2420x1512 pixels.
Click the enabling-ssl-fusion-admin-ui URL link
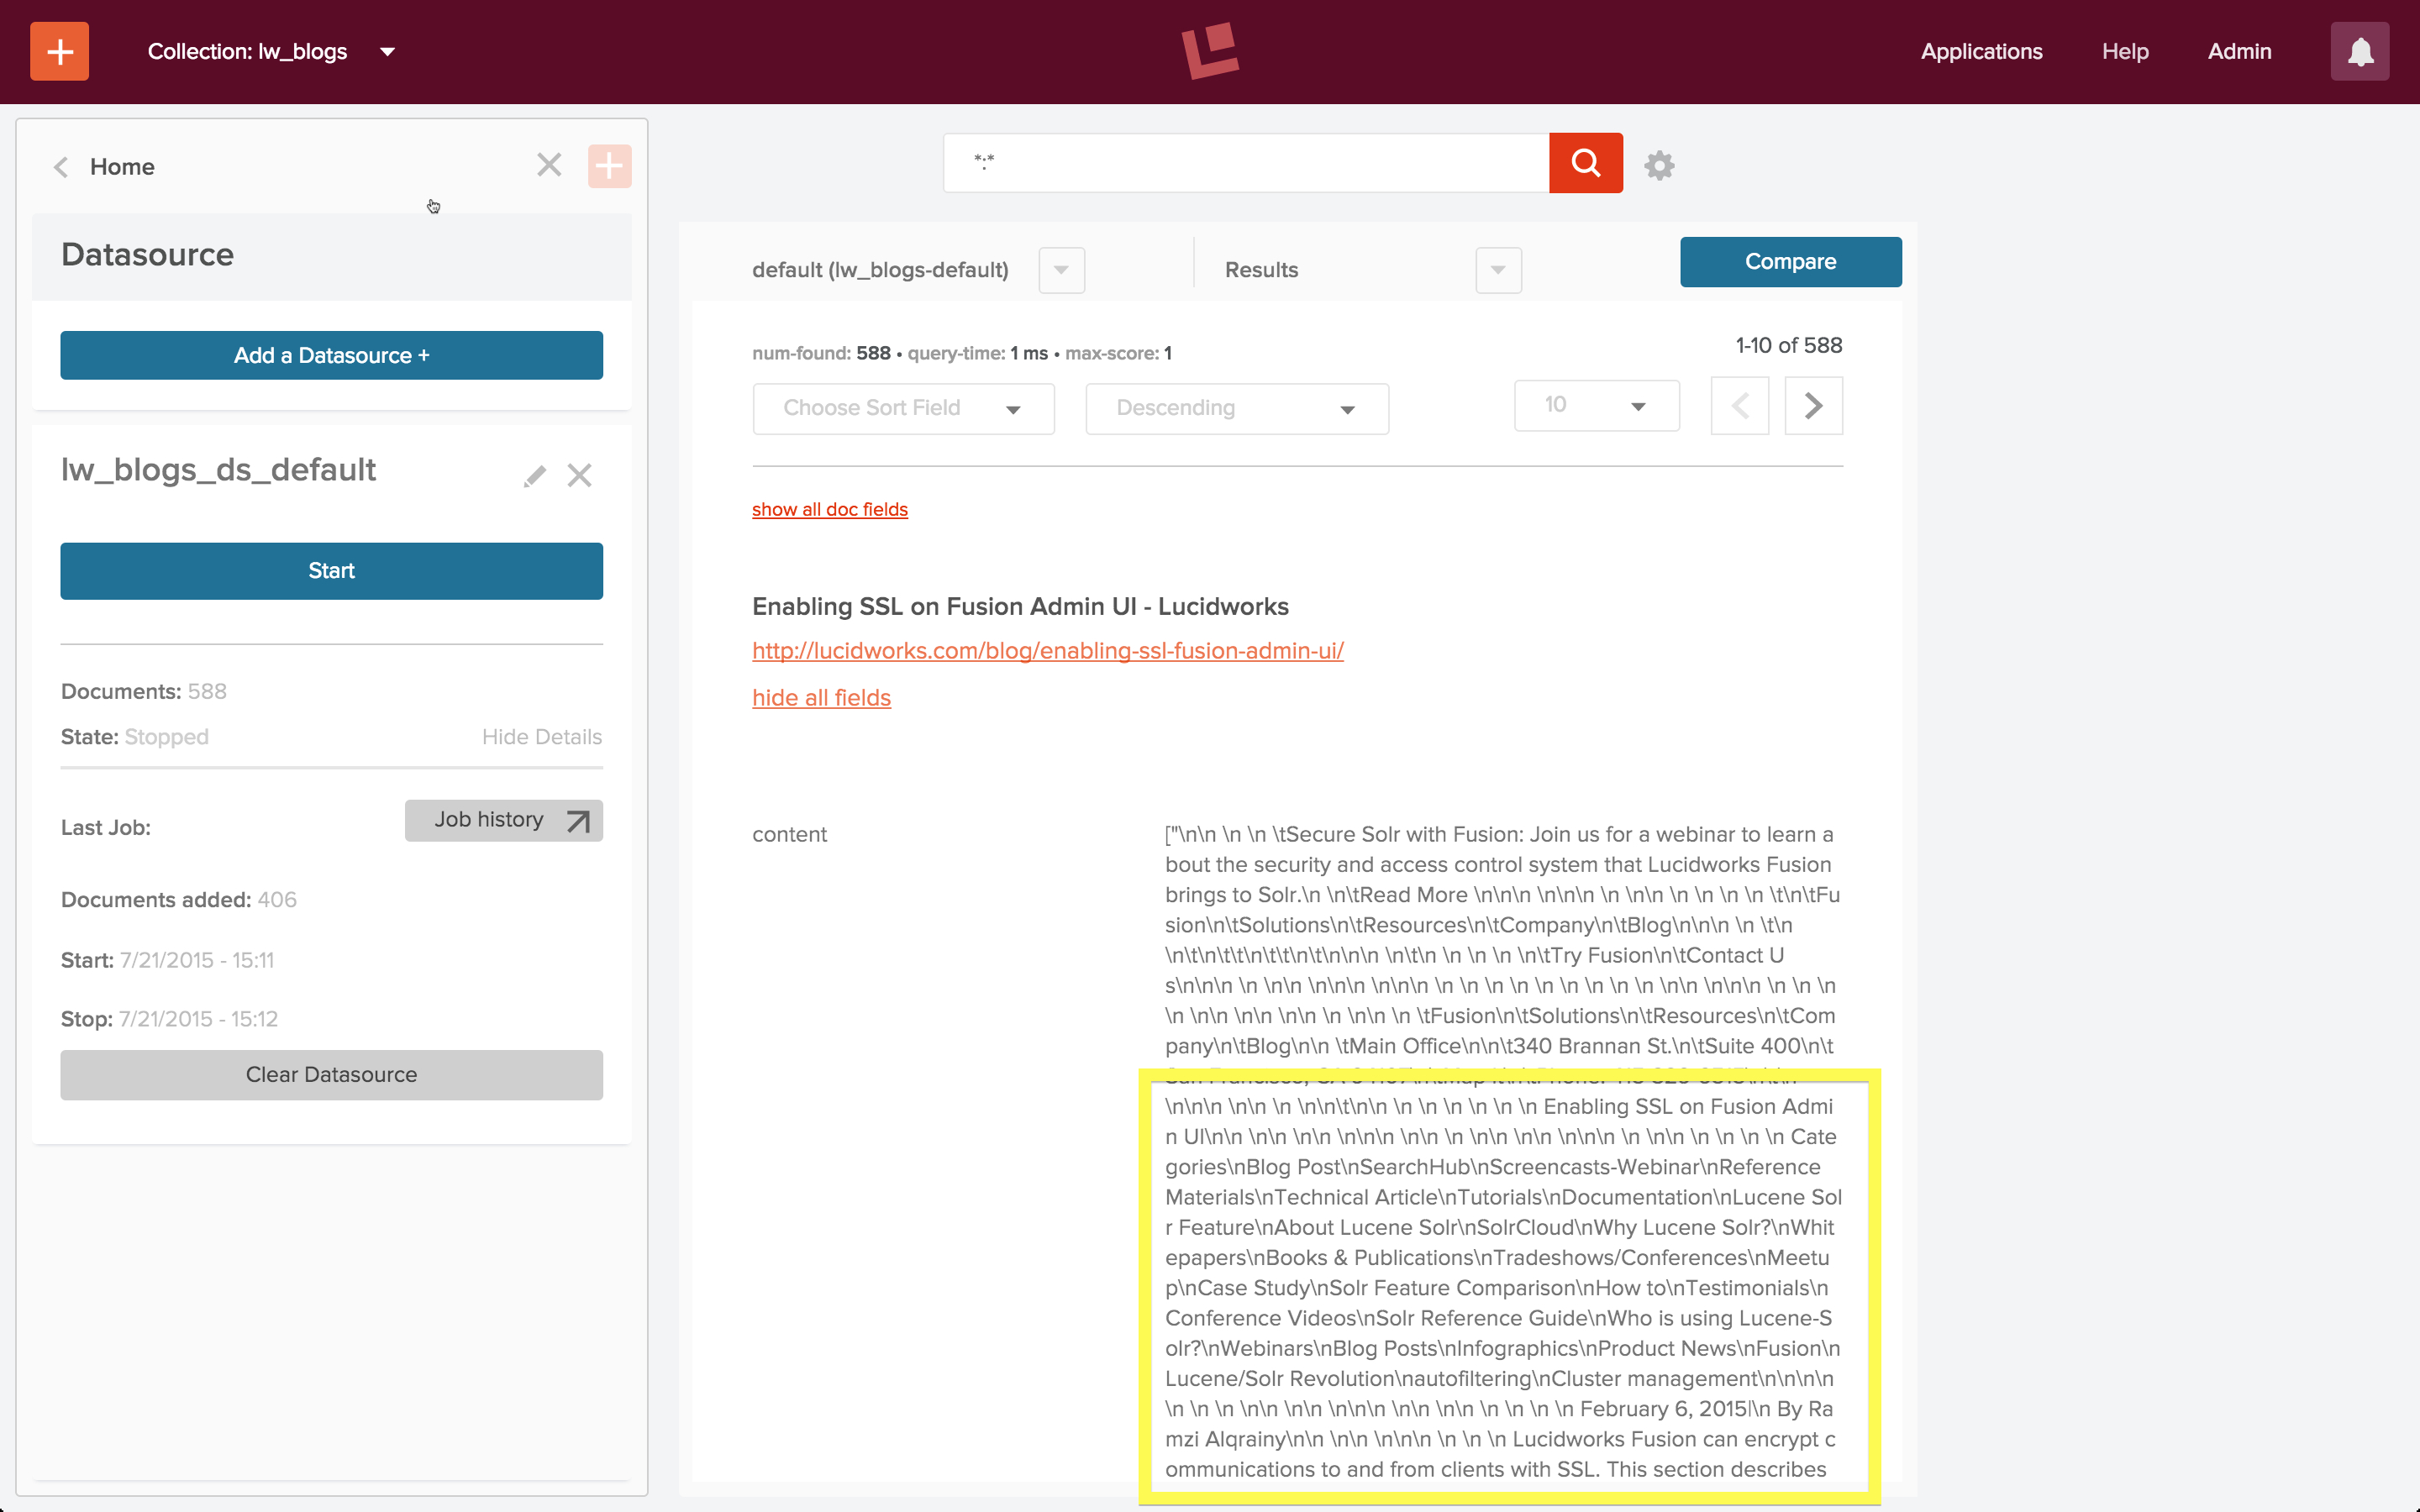pyautogui.click(x=1045, y=652)
